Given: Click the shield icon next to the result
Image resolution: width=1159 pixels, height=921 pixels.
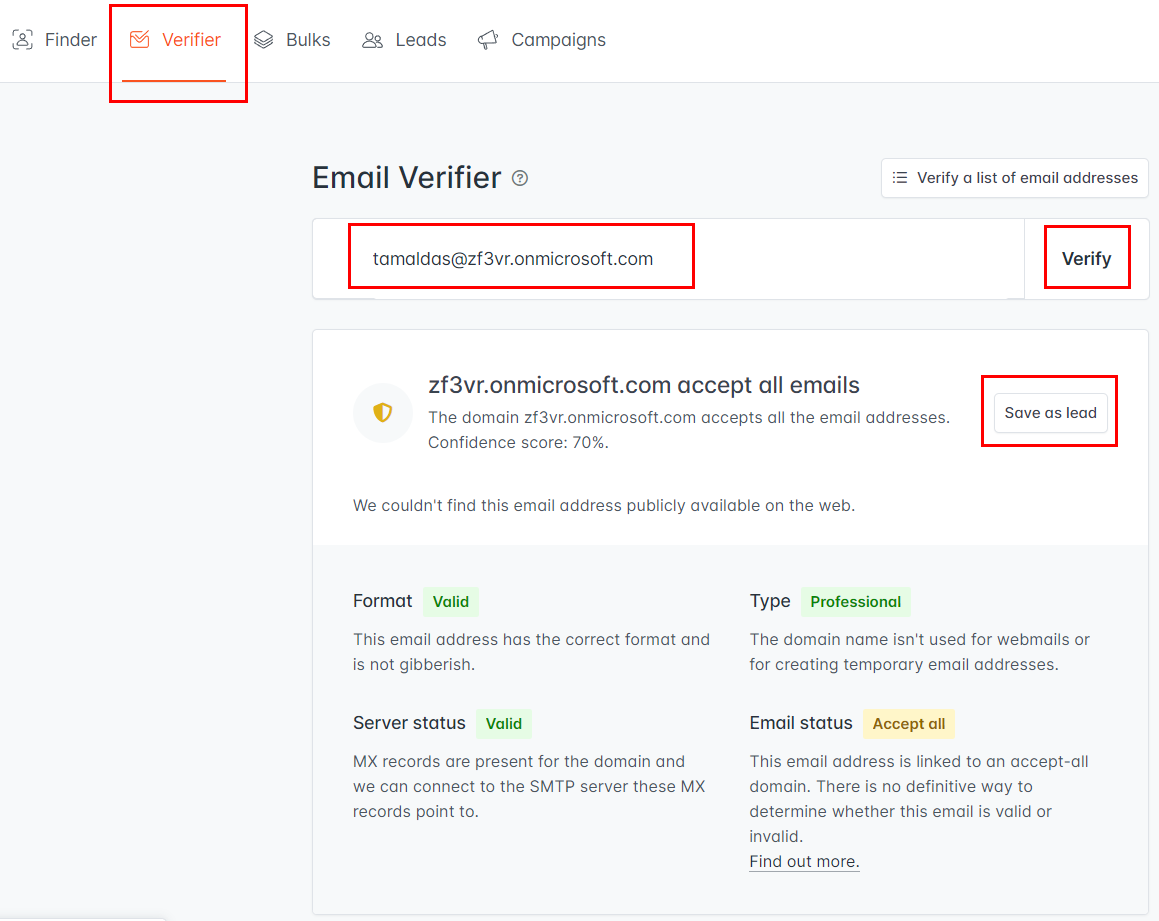Looking at the screenshot, I should coord(383,412).
